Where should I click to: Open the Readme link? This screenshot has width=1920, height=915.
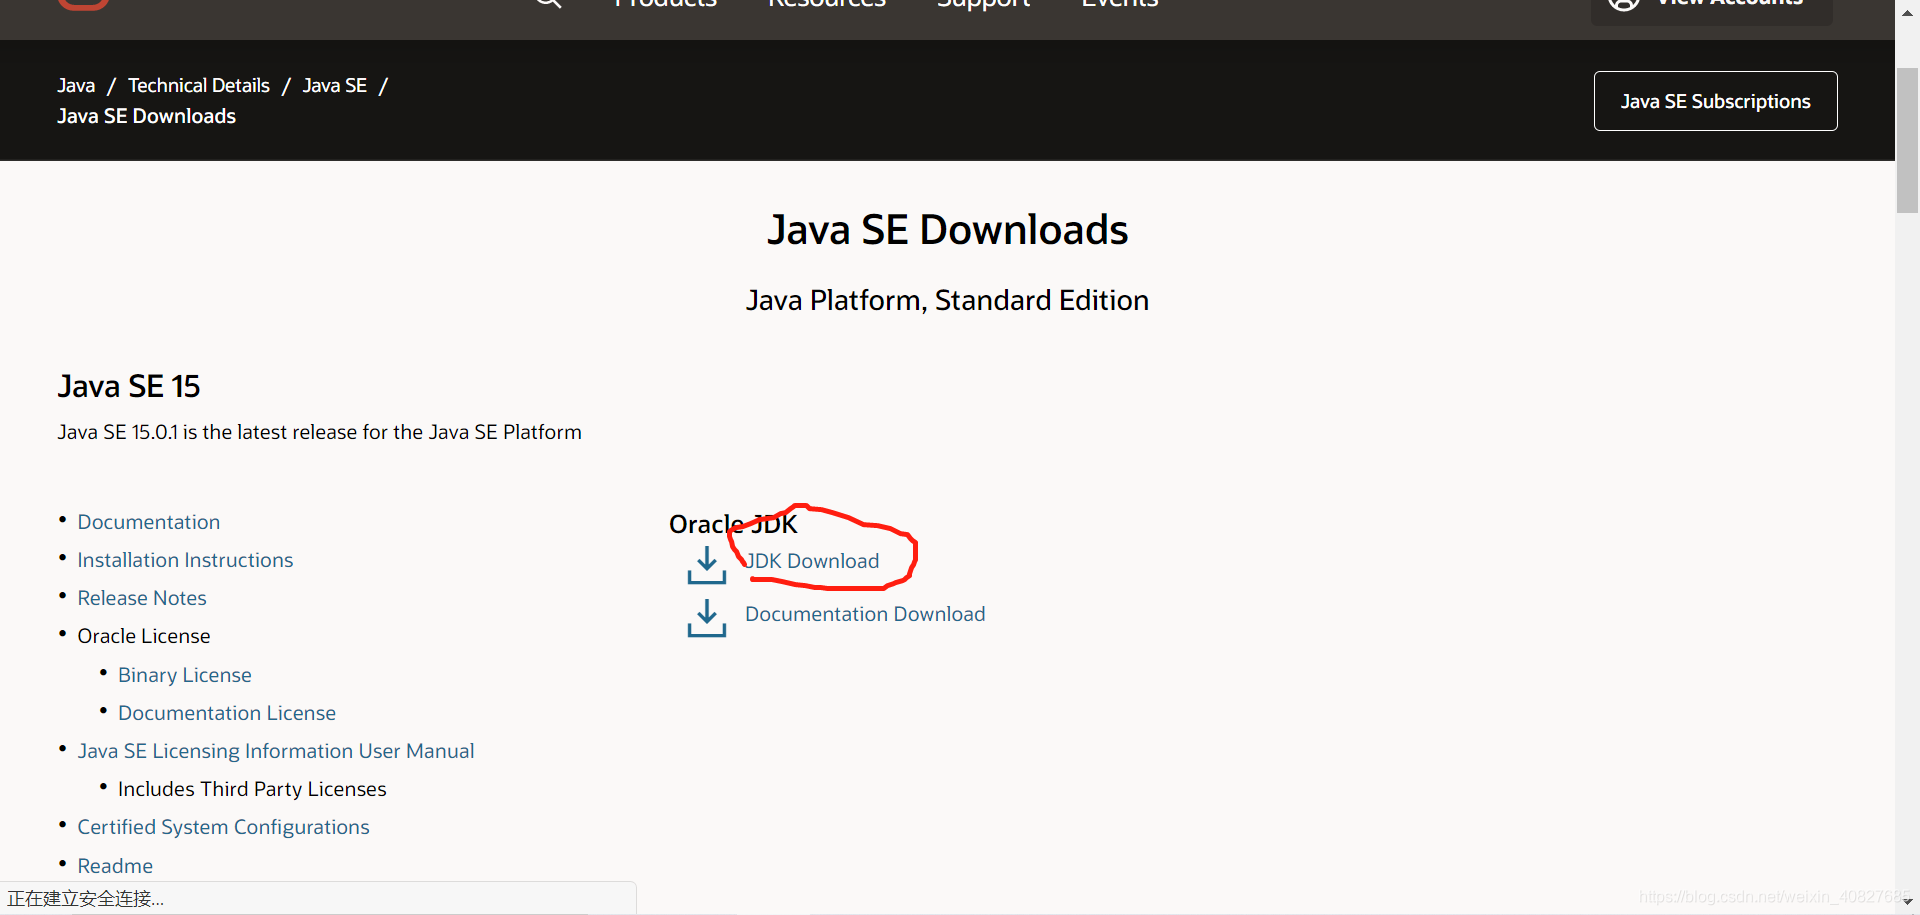(x=115, y=866)
